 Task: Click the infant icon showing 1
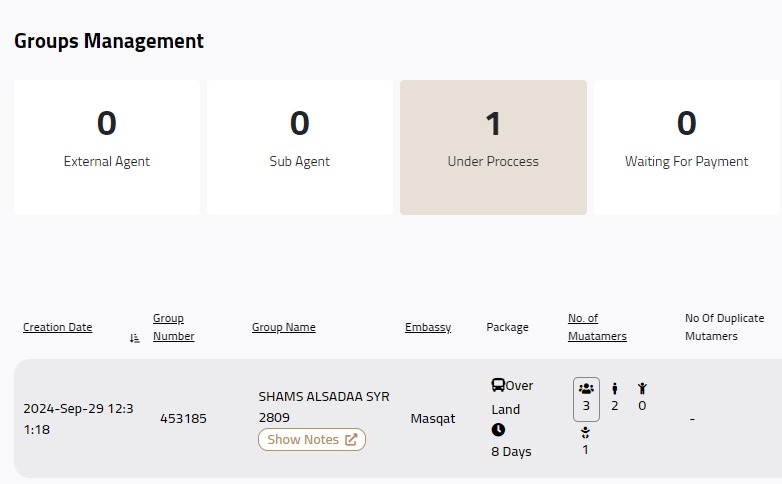point(586,433)
